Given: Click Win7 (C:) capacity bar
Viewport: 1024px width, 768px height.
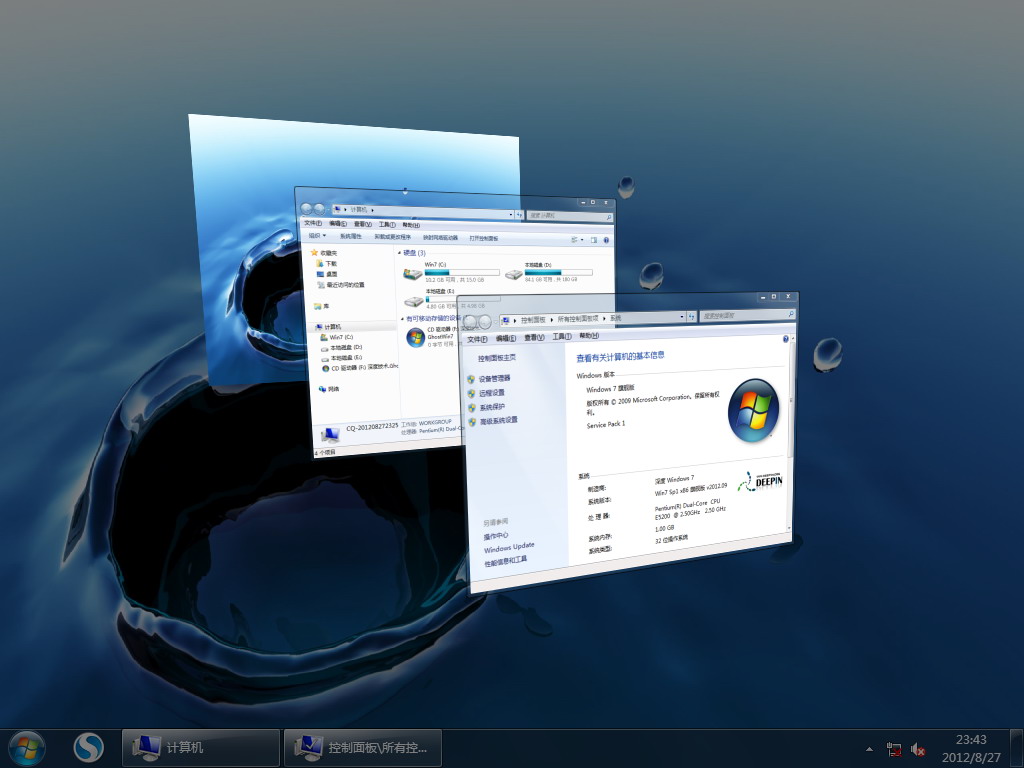Looking at the screenshot, I should coord(462,272).
